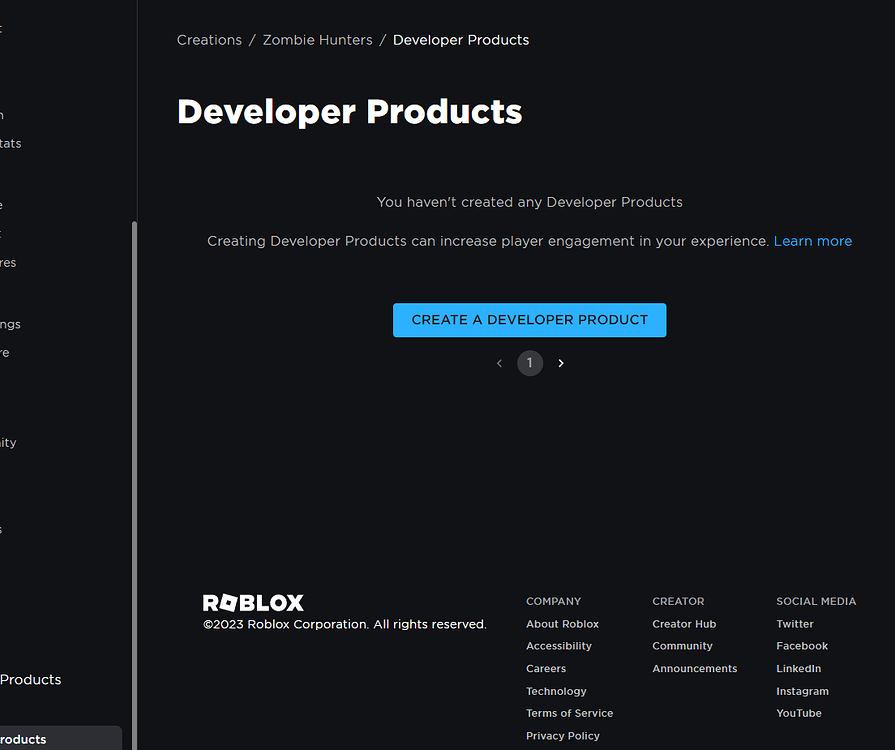The width and height of the screenshot is (895, 750).
Task: Navigate to Creator Hub
Action: (684, 623)
